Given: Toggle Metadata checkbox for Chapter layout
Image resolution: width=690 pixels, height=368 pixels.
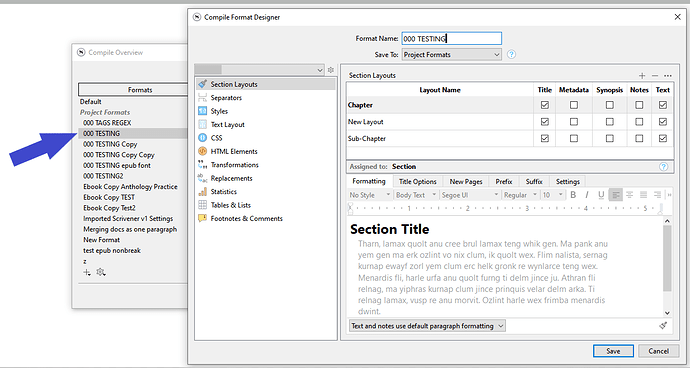Looking at the screenshot, I should coord(574,105).
